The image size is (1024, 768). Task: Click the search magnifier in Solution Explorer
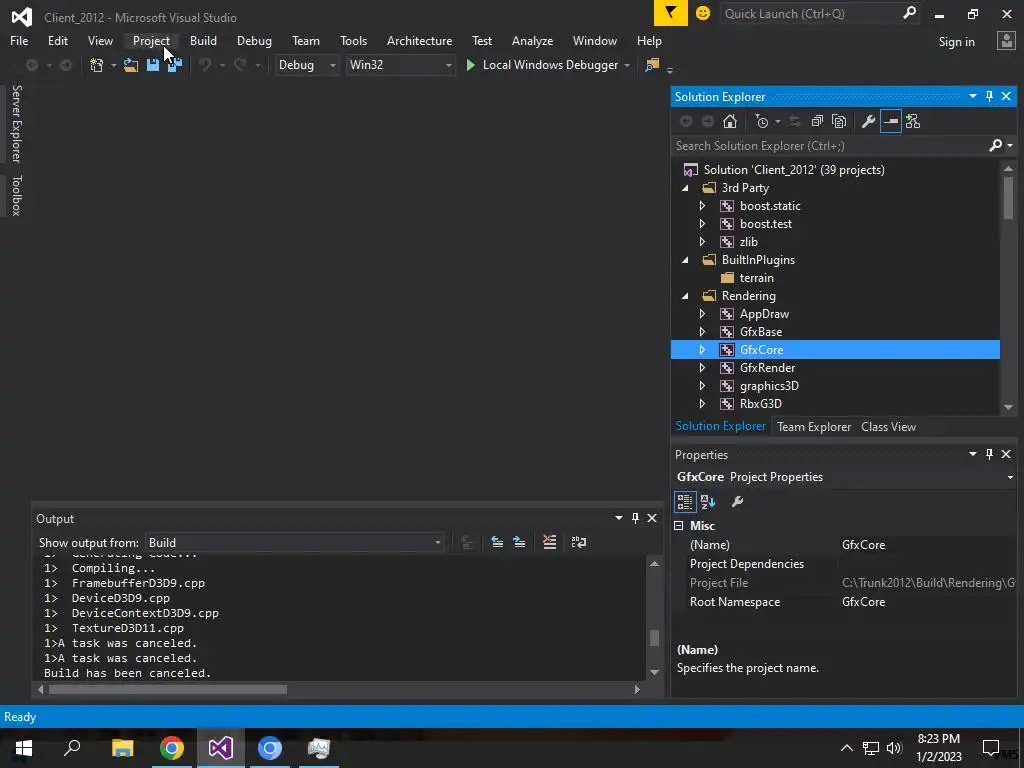(x=995, y=146)
